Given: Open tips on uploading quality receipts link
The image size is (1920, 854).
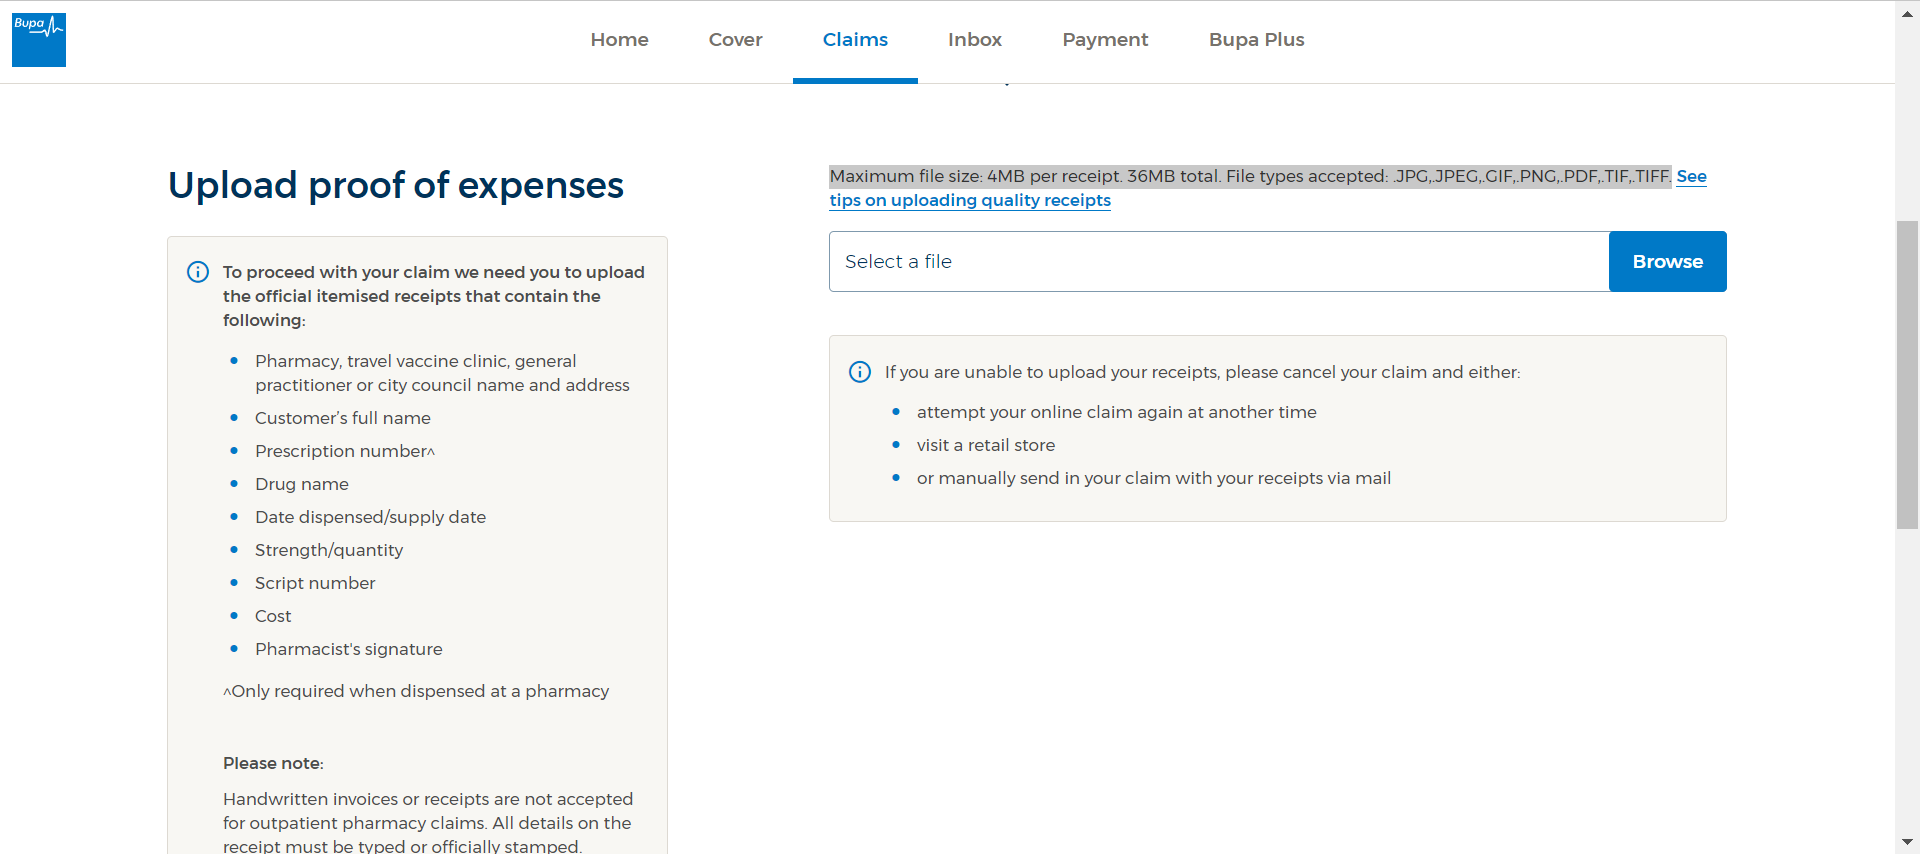Looking at the screenshot, I should pos(969,201).
